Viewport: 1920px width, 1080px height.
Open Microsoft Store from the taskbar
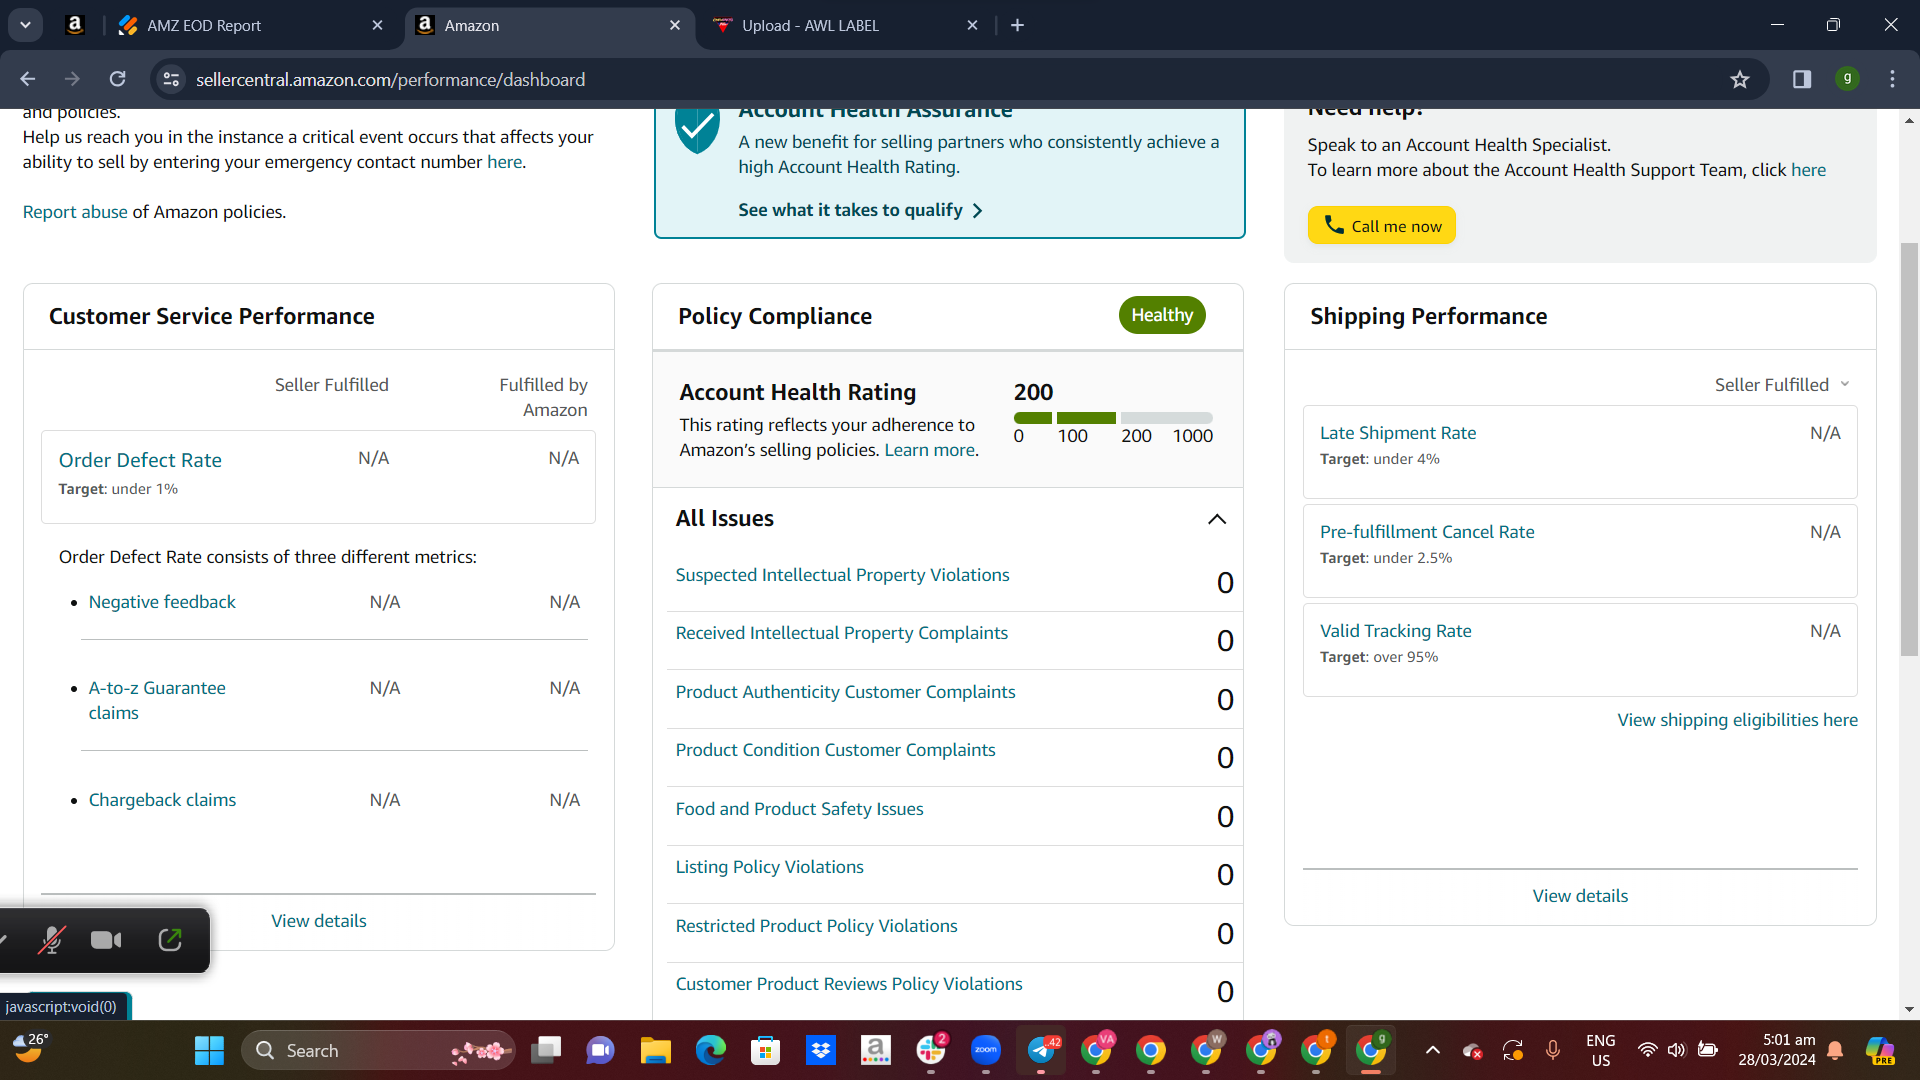coord(766,1050)
